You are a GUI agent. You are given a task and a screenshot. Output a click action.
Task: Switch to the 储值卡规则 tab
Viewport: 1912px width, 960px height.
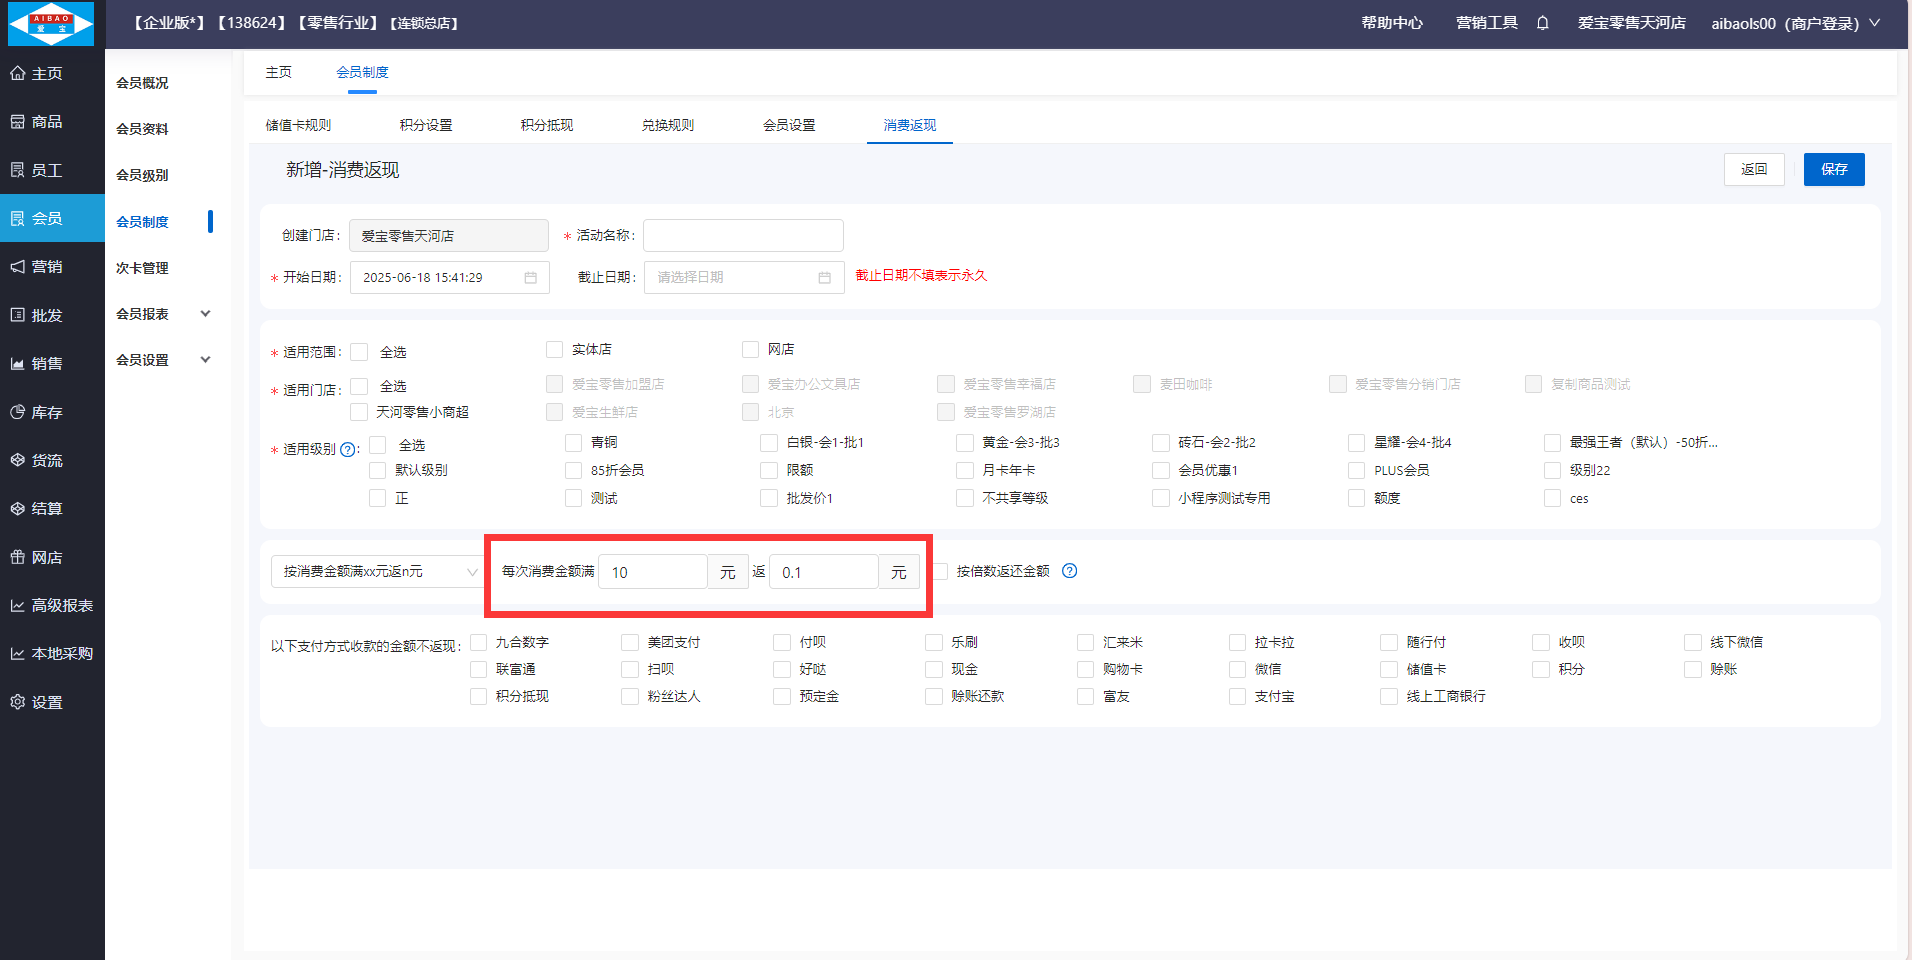coord(298,125)
